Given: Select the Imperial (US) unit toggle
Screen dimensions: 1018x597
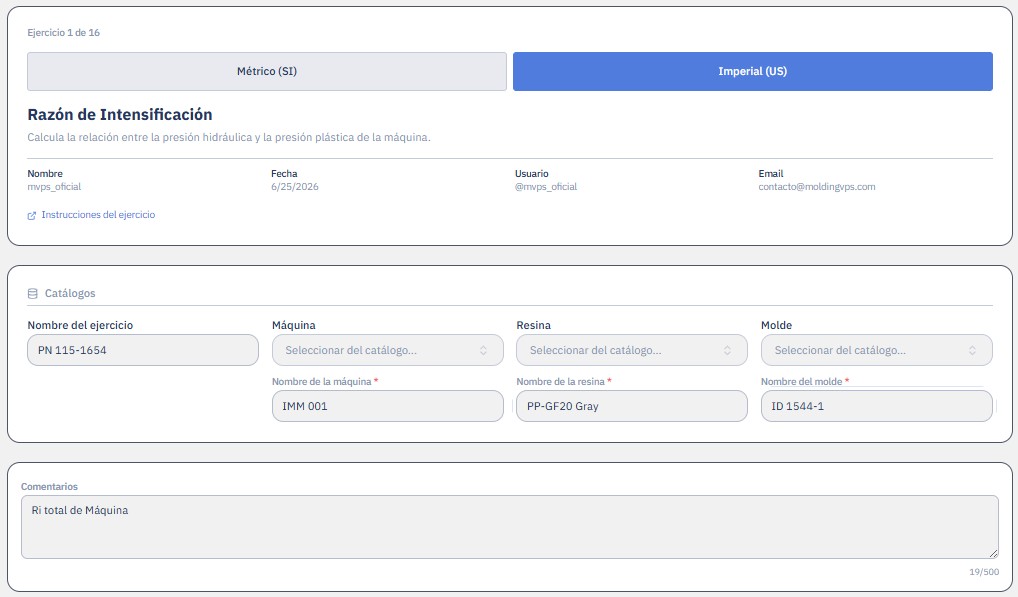Looking at the screenshot, I should coord(752,71).
